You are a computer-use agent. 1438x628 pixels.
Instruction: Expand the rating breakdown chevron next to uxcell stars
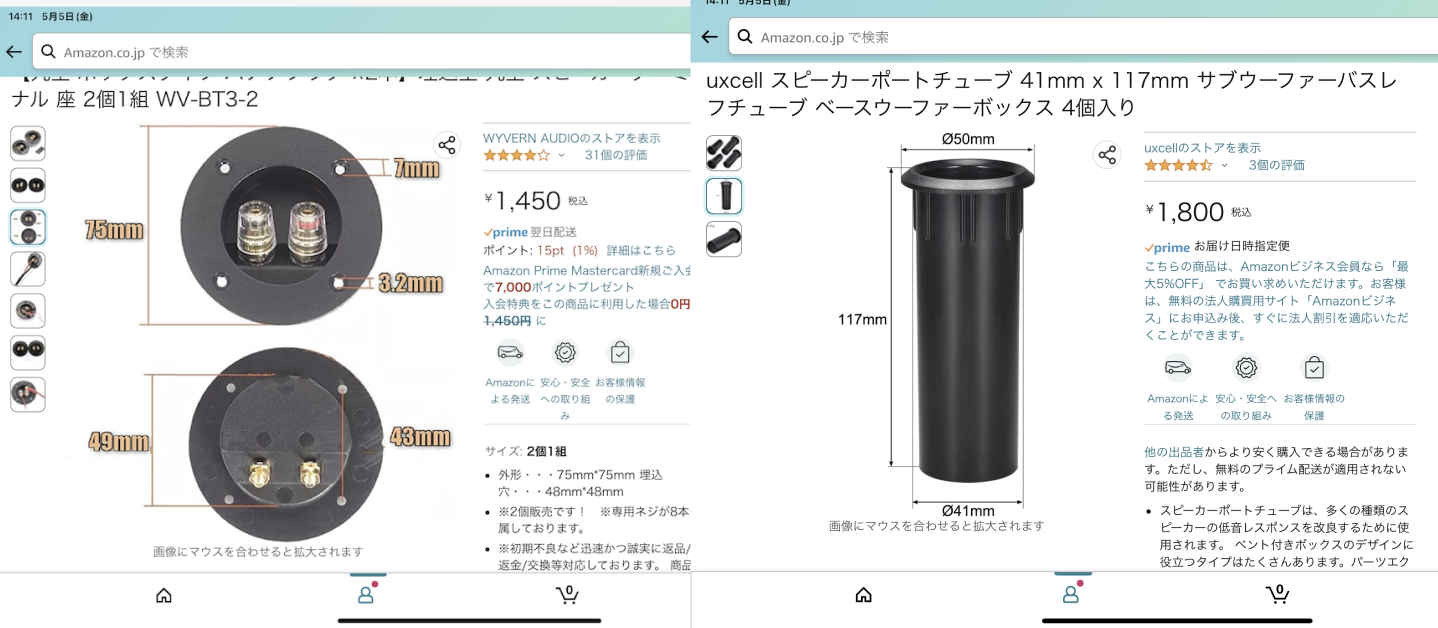(1224, 165)
